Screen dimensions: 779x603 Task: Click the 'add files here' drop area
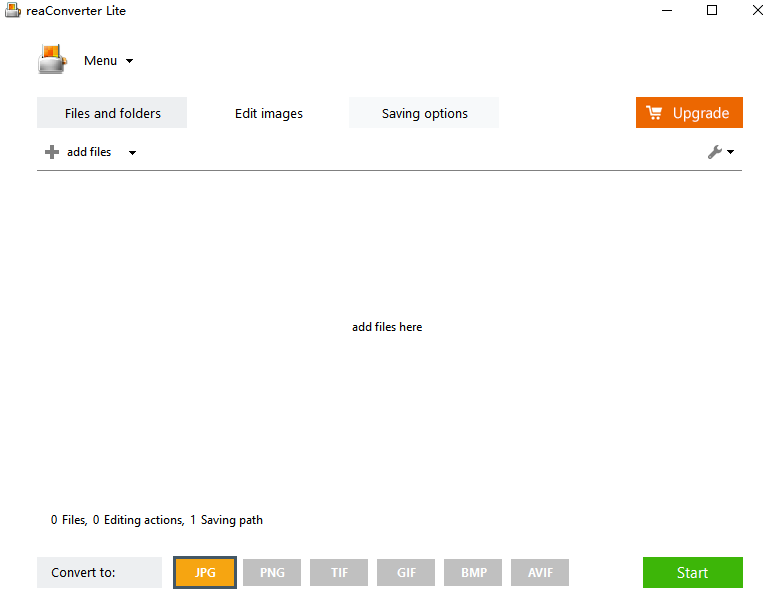tap(387, 327)
